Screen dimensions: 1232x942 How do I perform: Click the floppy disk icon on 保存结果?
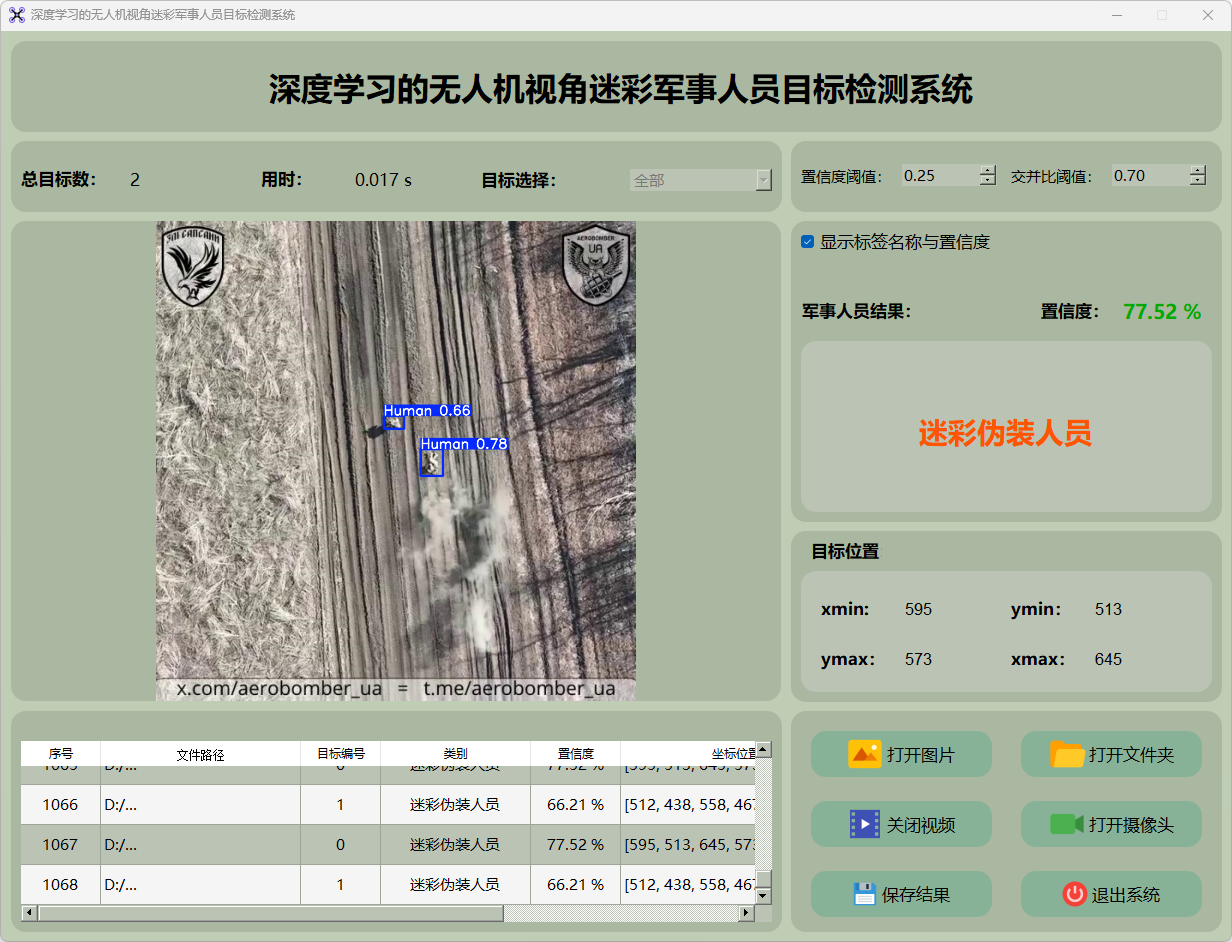tap(864, 894)
